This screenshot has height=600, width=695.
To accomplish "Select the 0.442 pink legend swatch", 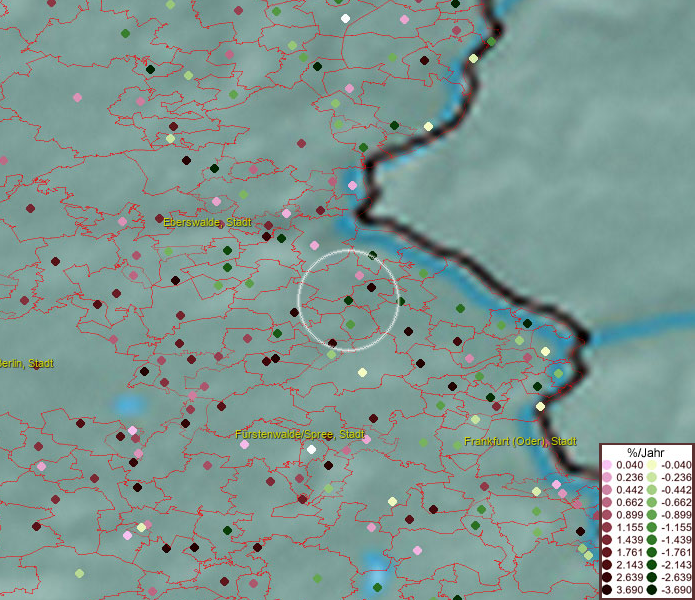I will (x=607, y=490).
